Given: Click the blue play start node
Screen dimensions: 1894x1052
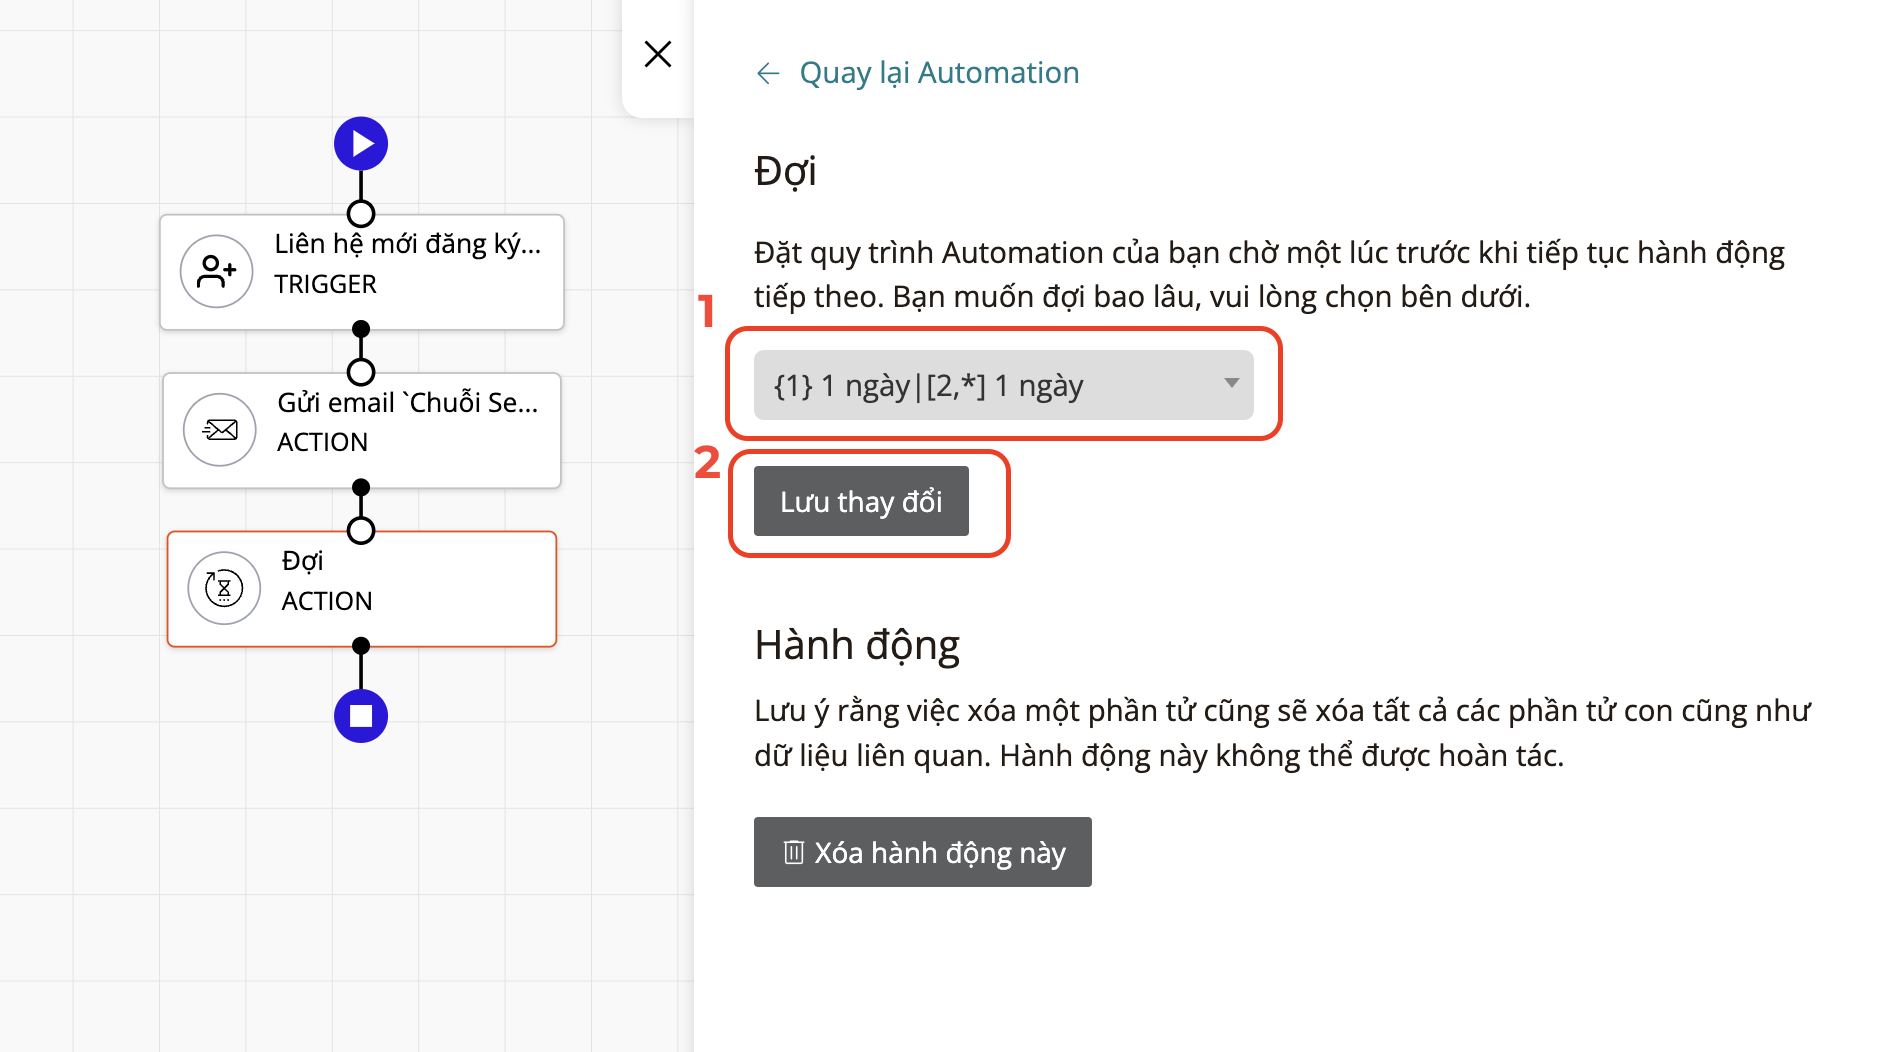Looking at the screenshot, I should tap(361, 144).
